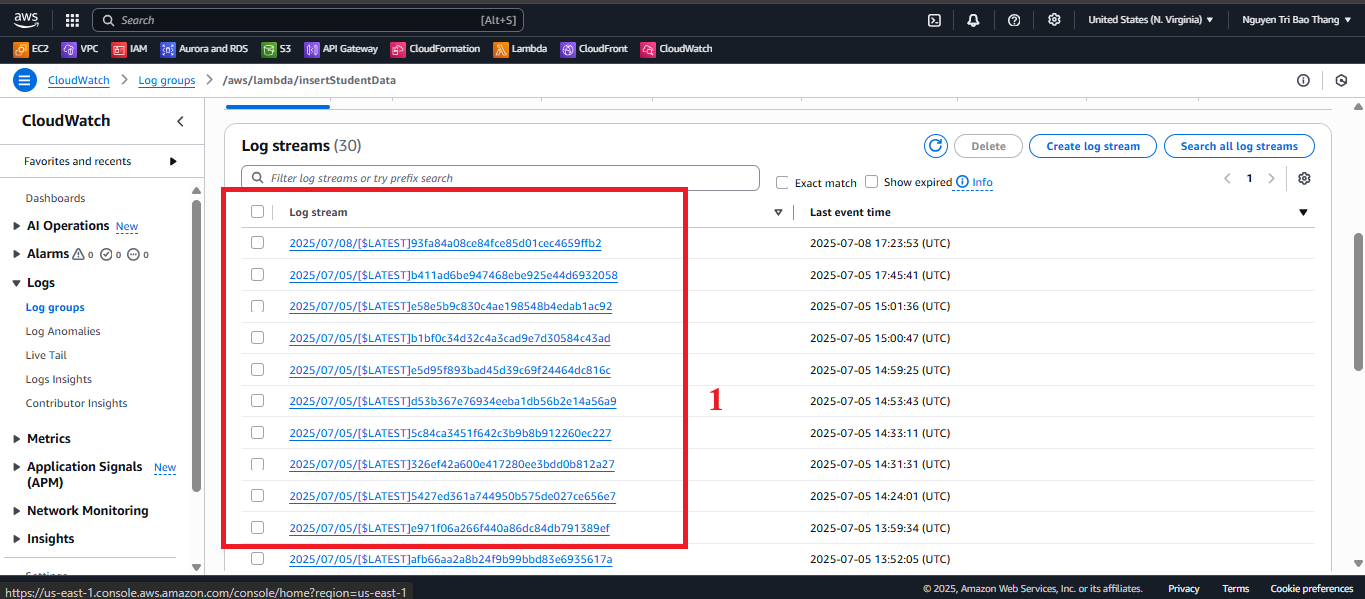Toggle the select-all log streams checkbox
The width and height of the screenshot is (1365, 599).
click(257, 211)
